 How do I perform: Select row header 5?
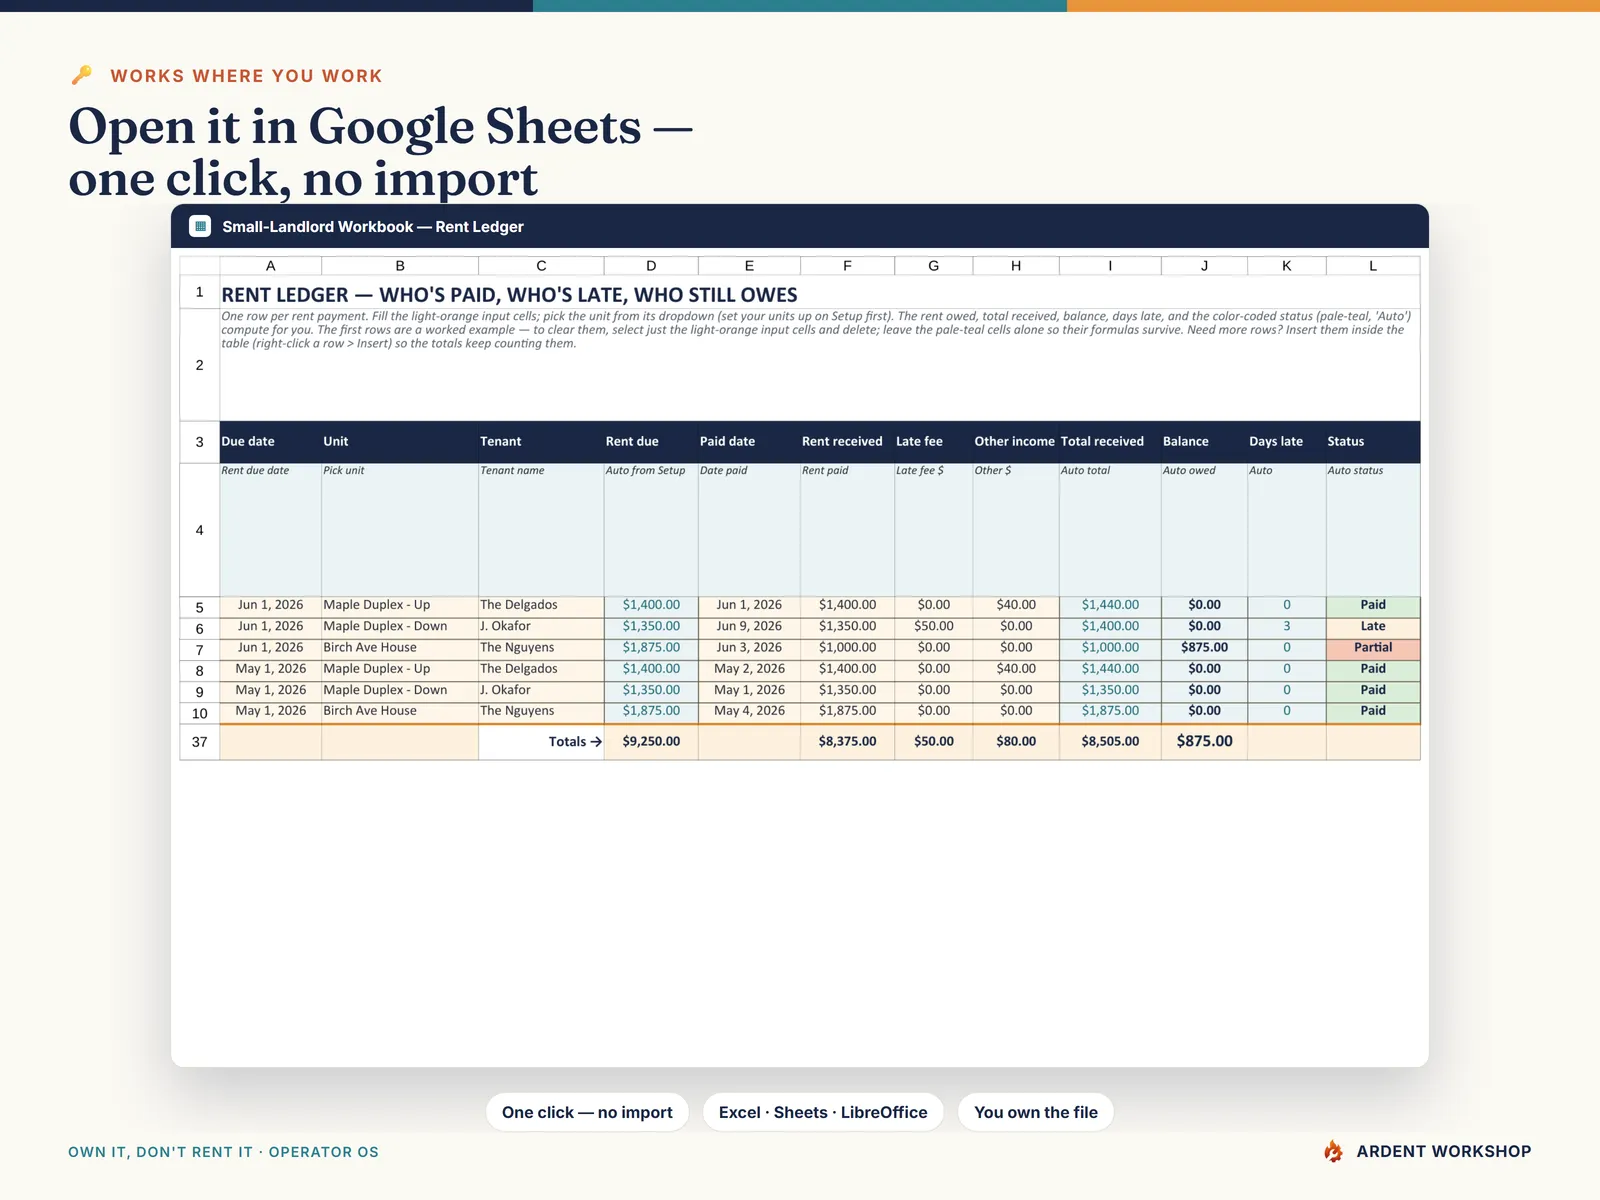[x=200, y=607]
